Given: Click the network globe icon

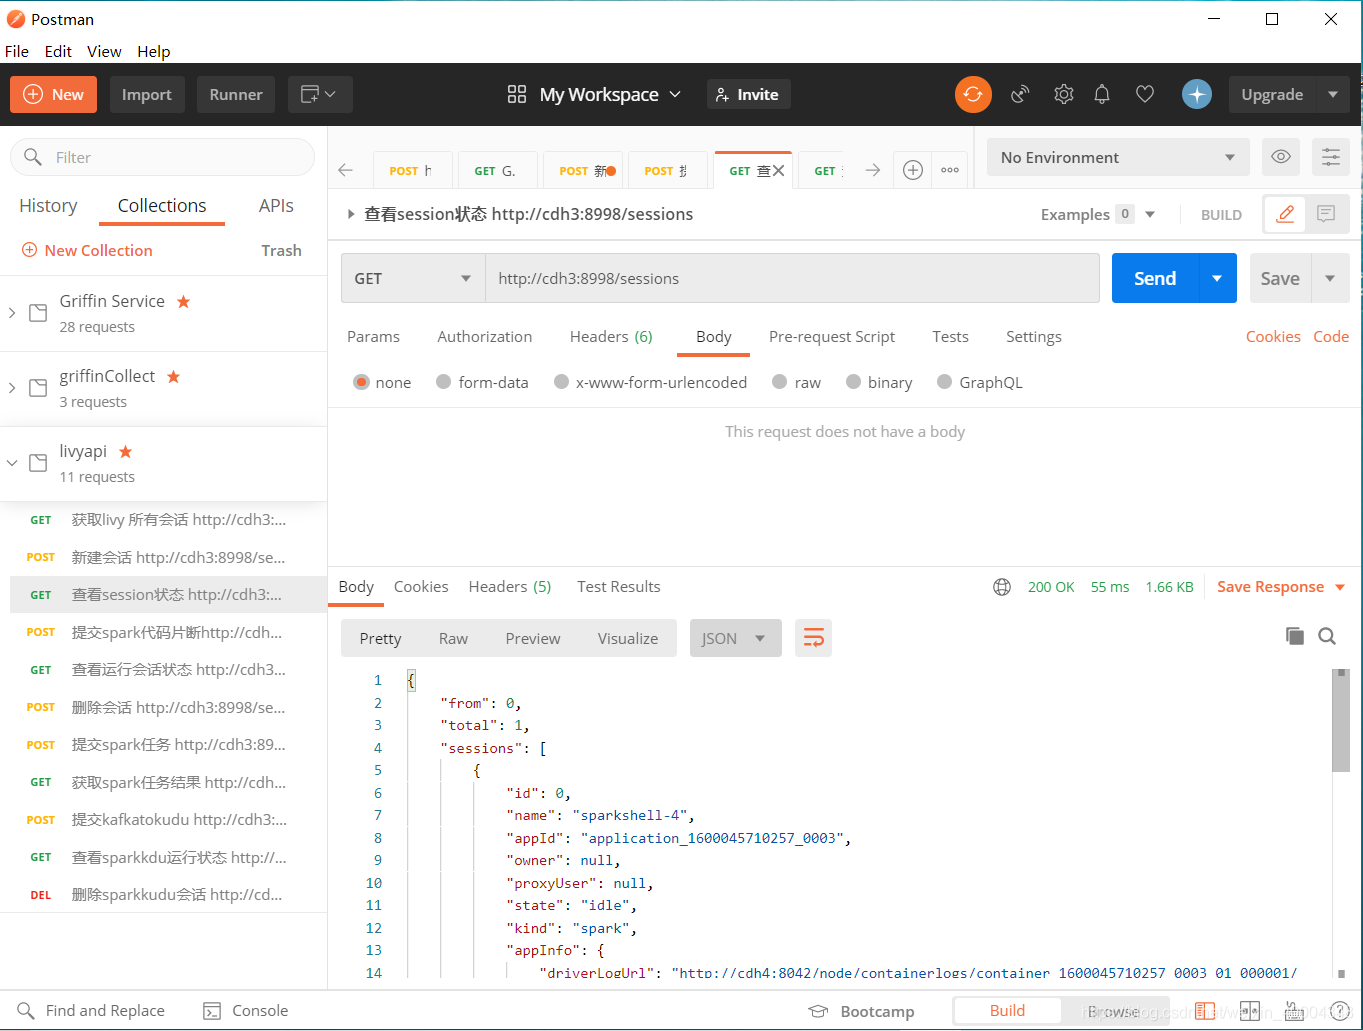Looking at the screenshot, I should tap(1002, 587).
